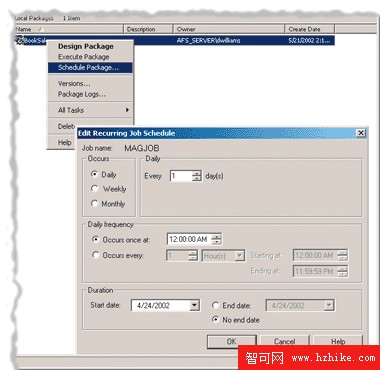Sort by the Description column header
This screenshot has height=370, width=380.
(x=149, y=29)
